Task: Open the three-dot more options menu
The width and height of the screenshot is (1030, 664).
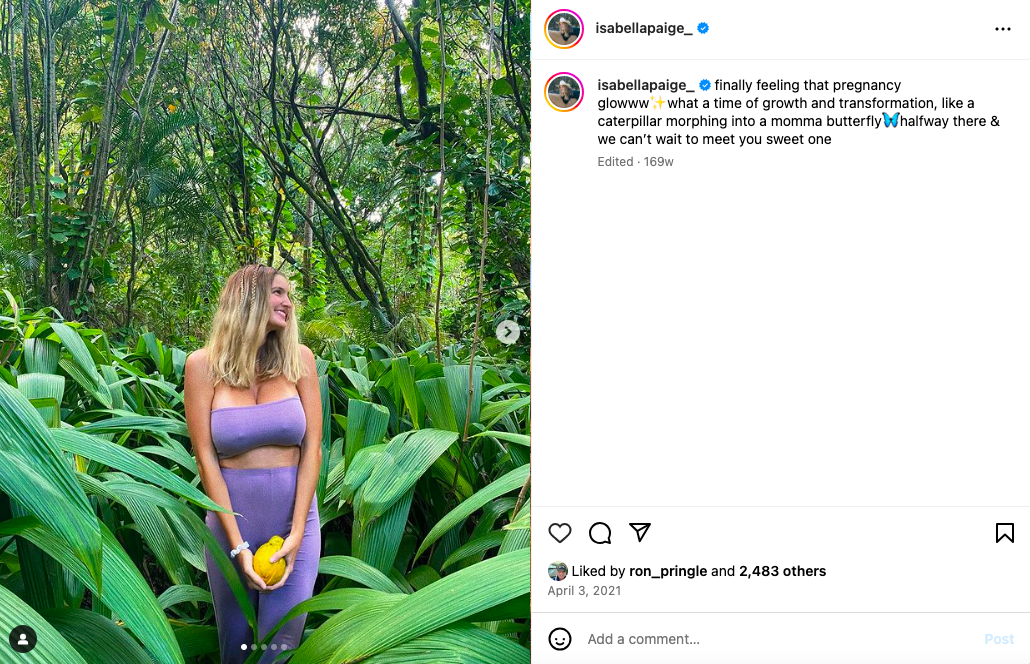Action: point(1002,29)
